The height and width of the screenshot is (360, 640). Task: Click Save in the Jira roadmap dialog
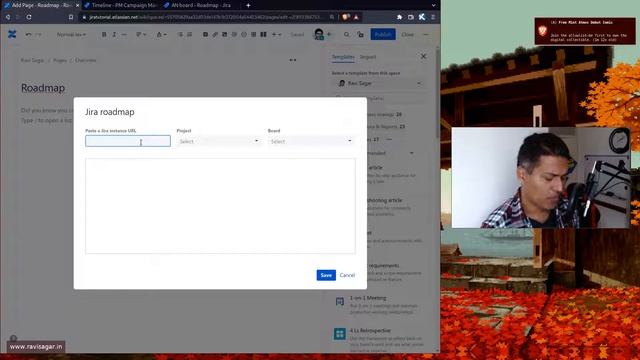(x=326, y=275)
